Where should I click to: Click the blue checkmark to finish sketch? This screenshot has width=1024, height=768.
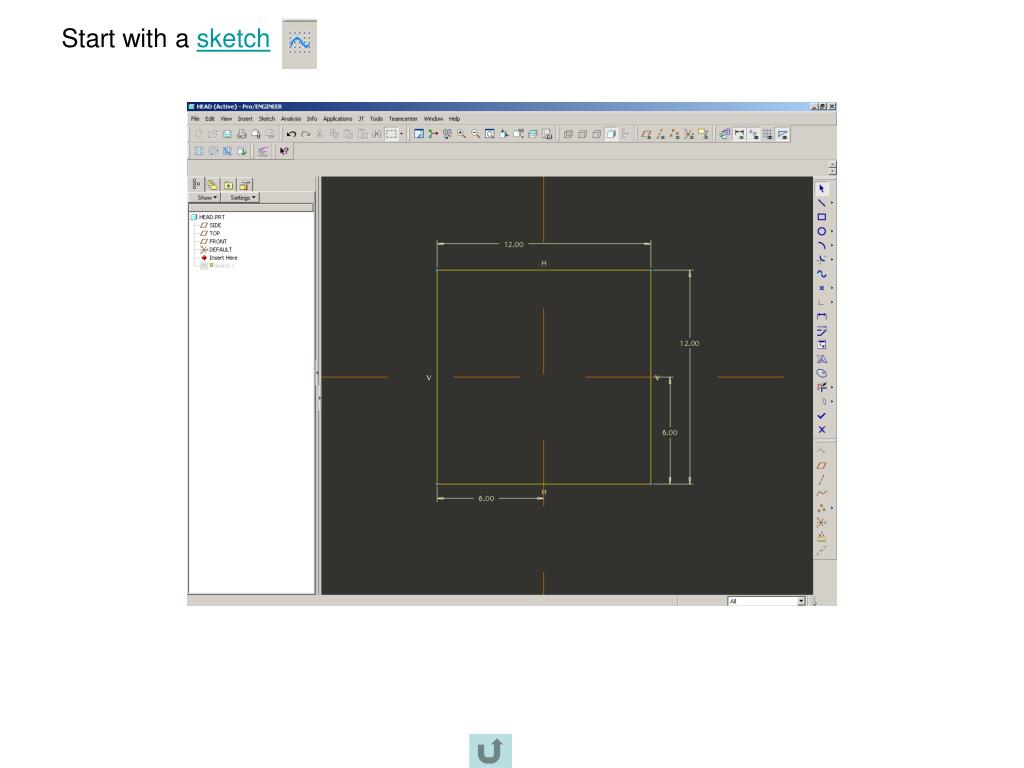click(x=822, y=415)
